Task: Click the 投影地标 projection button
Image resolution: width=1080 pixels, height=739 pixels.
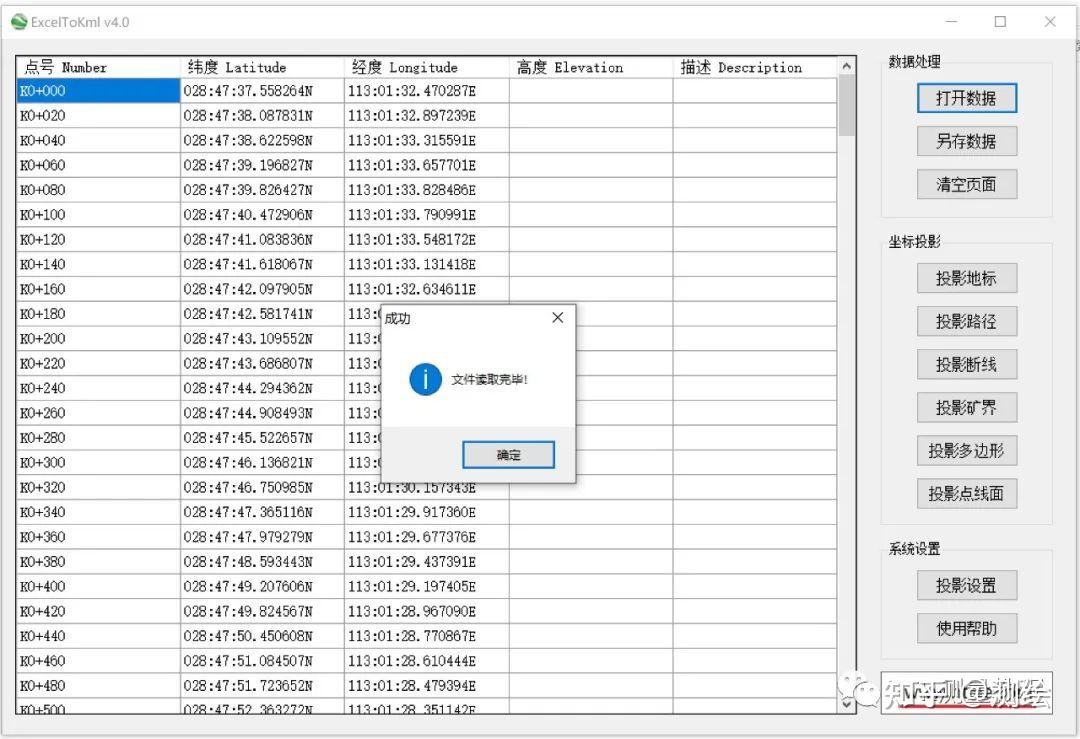Action: coord(966,278)
